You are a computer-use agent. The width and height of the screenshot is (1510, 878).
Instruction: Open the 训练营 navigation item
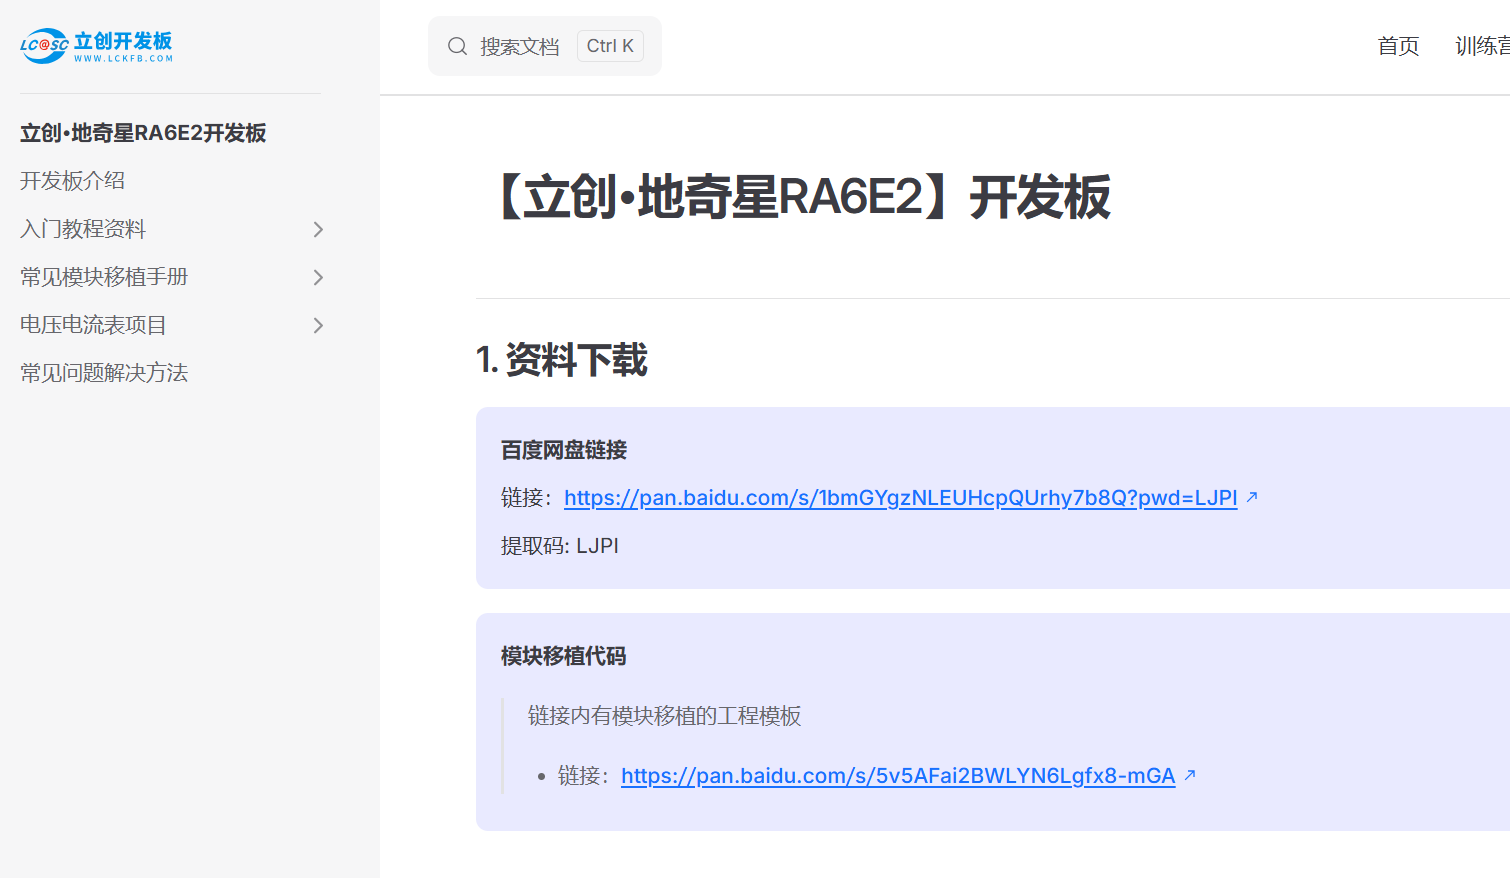click(x=1483, y=46)
